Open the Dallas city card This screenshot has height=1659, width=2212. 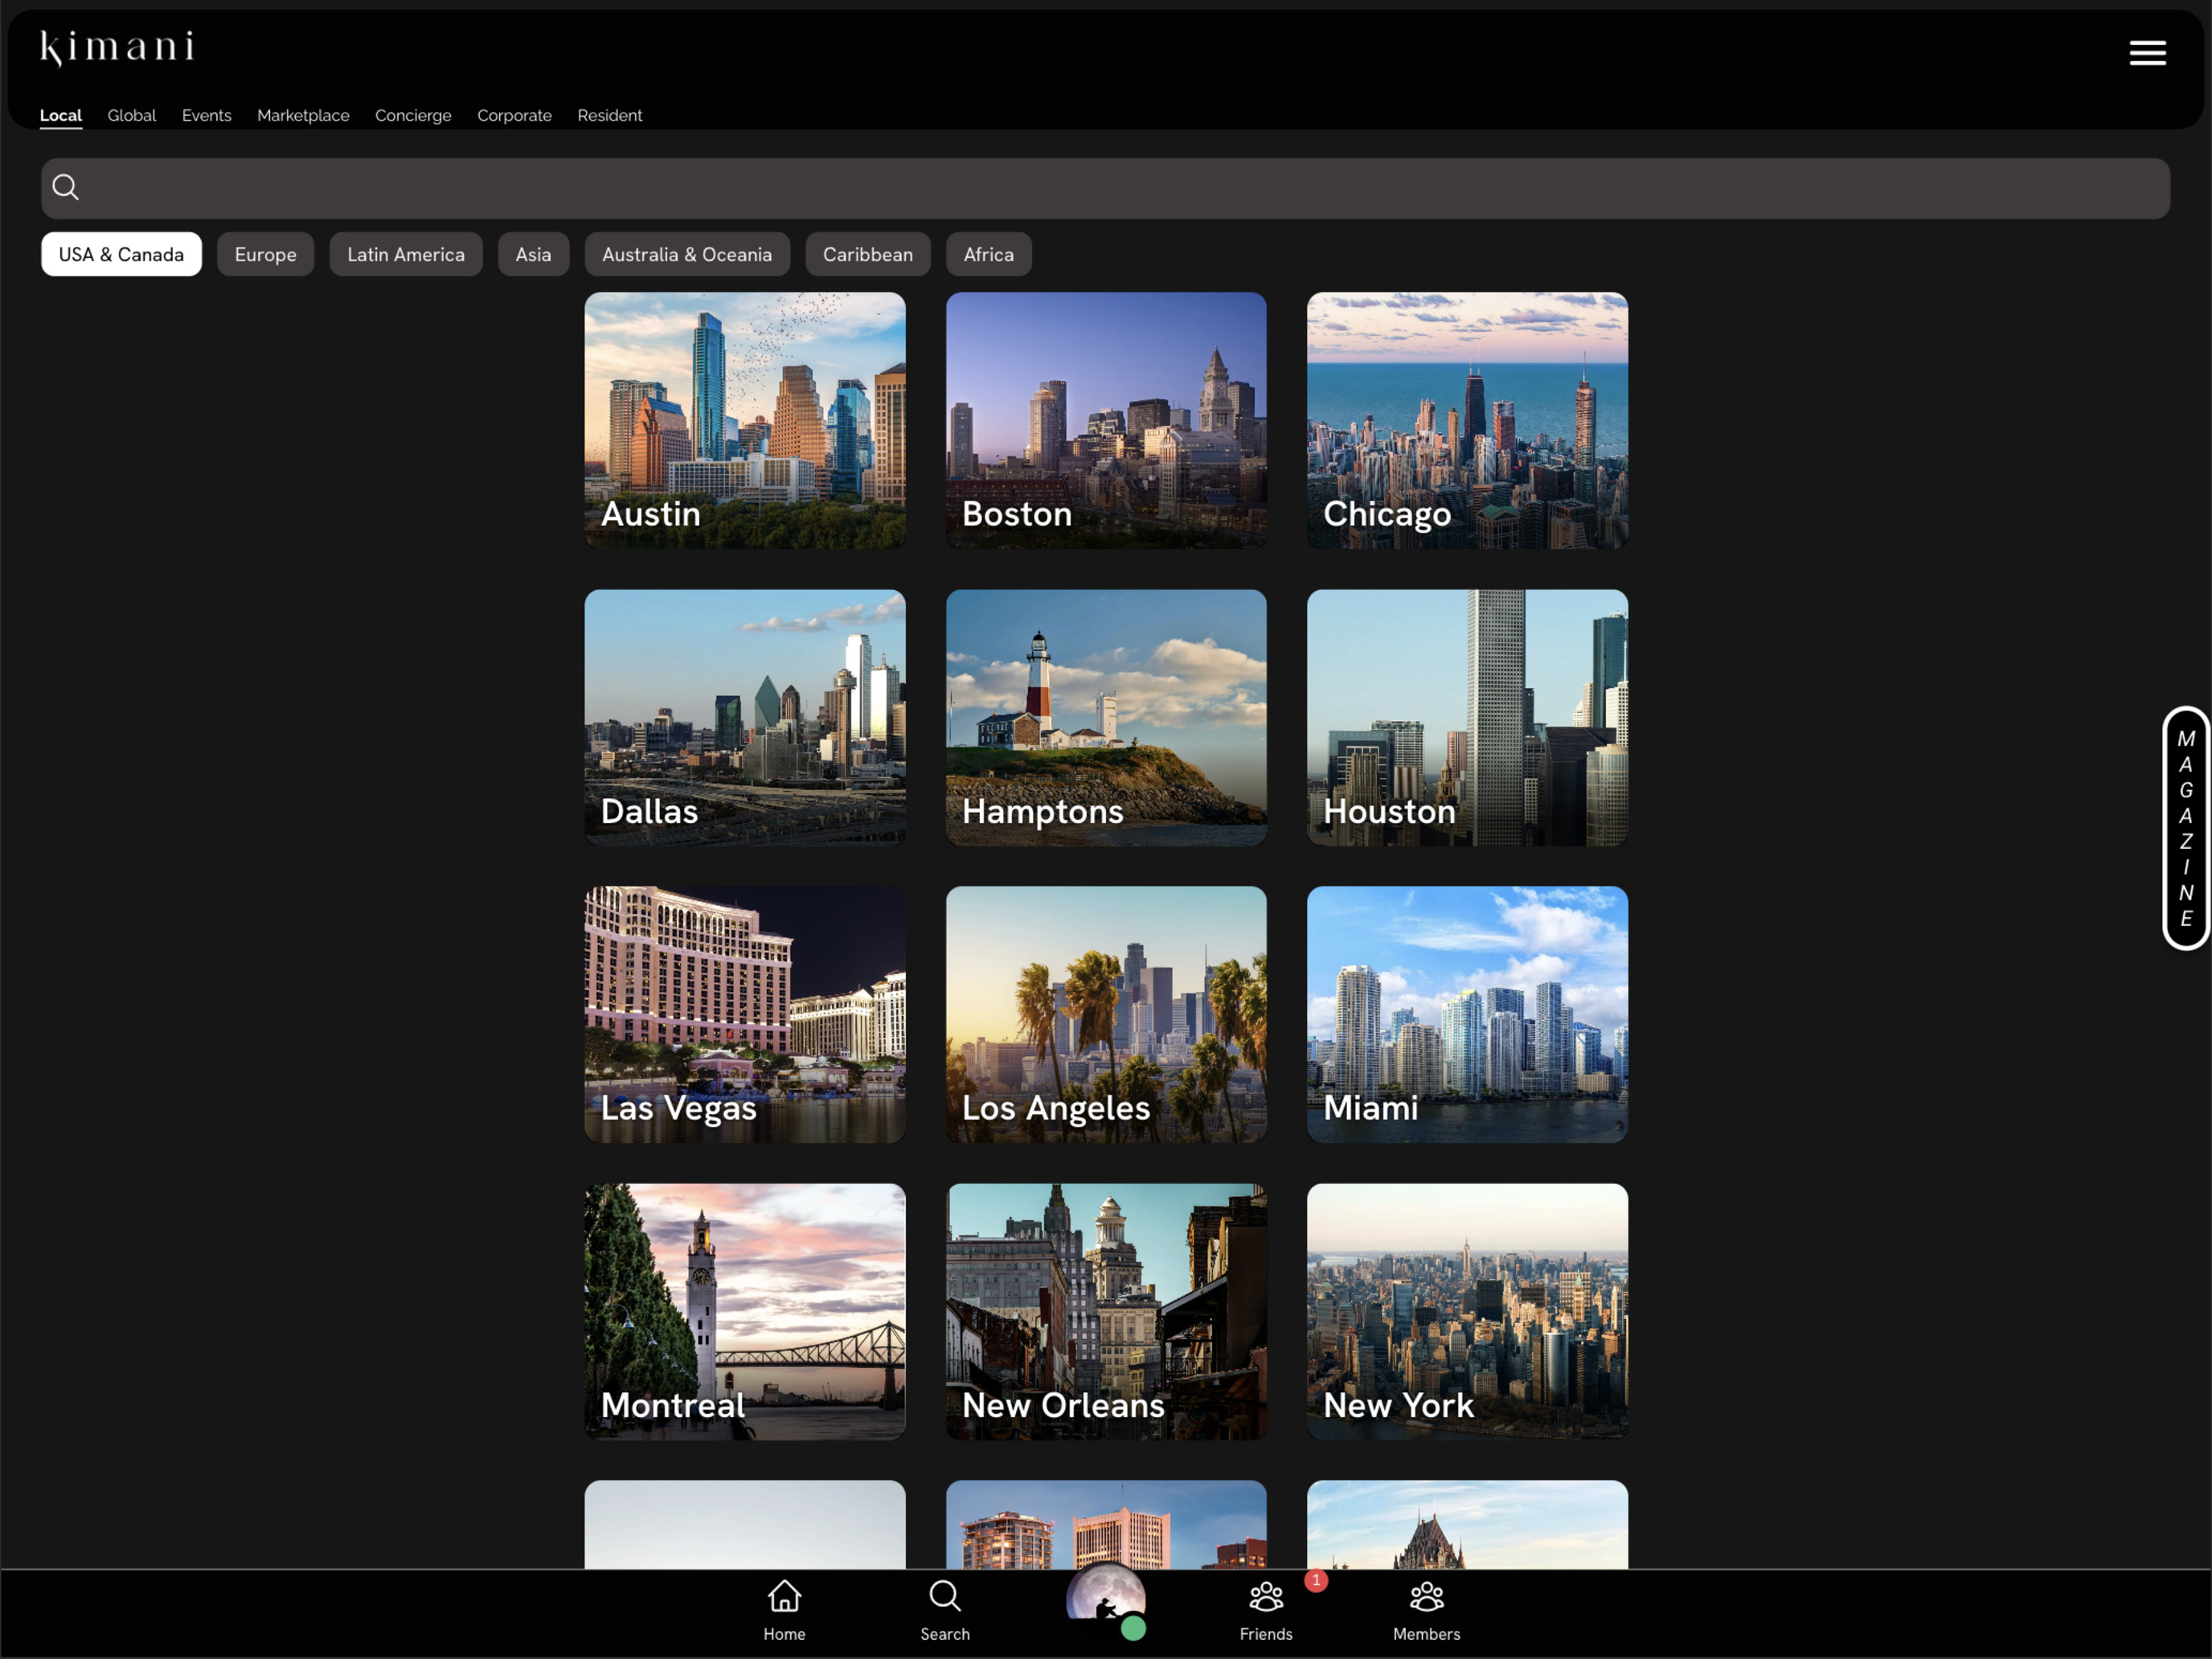745,717
